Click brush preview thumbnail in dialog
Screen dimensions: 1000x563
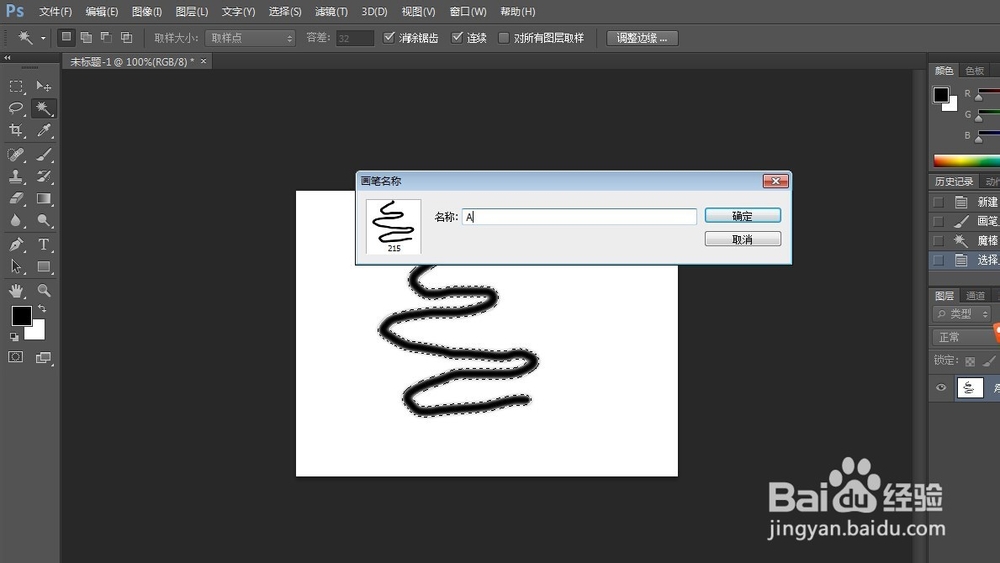click(393, 226)
